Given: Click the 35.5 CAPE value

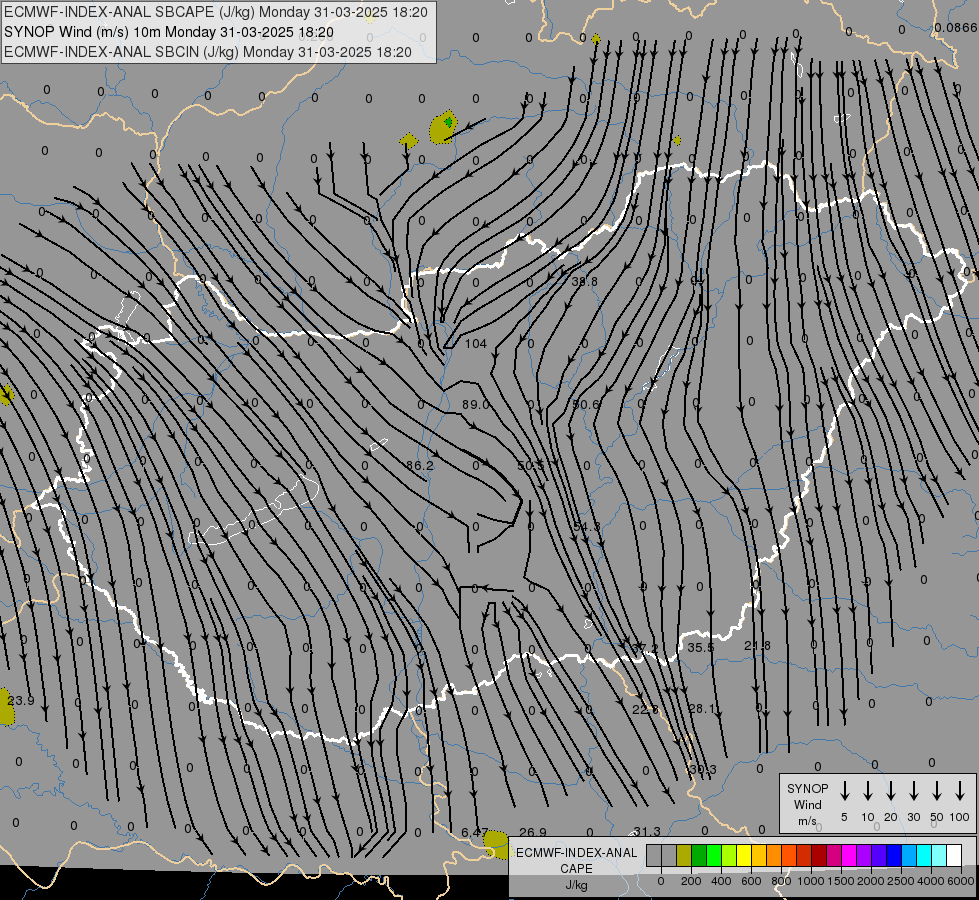Looking at the screenshot, I should pyautogui.click(x=701, y=648).
